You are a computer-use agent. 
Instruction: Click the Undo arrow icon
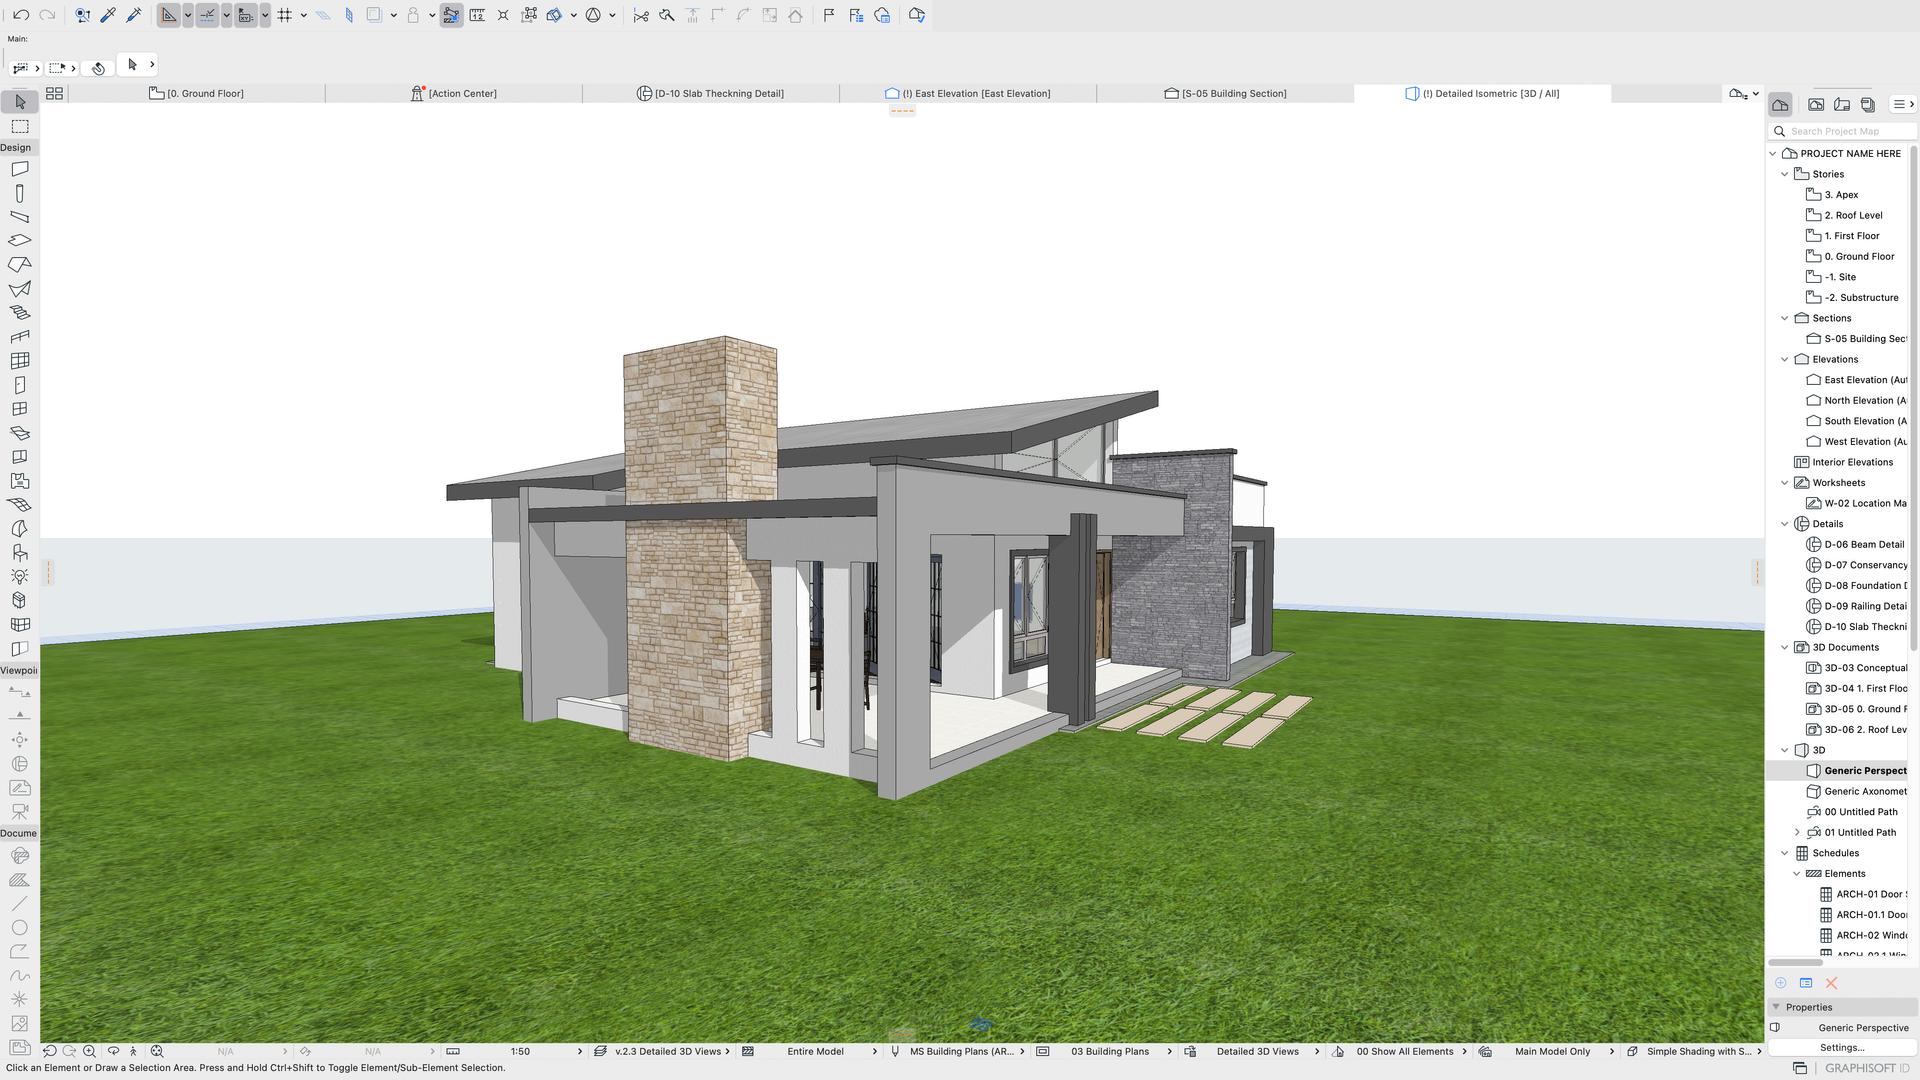pos(20,15)
